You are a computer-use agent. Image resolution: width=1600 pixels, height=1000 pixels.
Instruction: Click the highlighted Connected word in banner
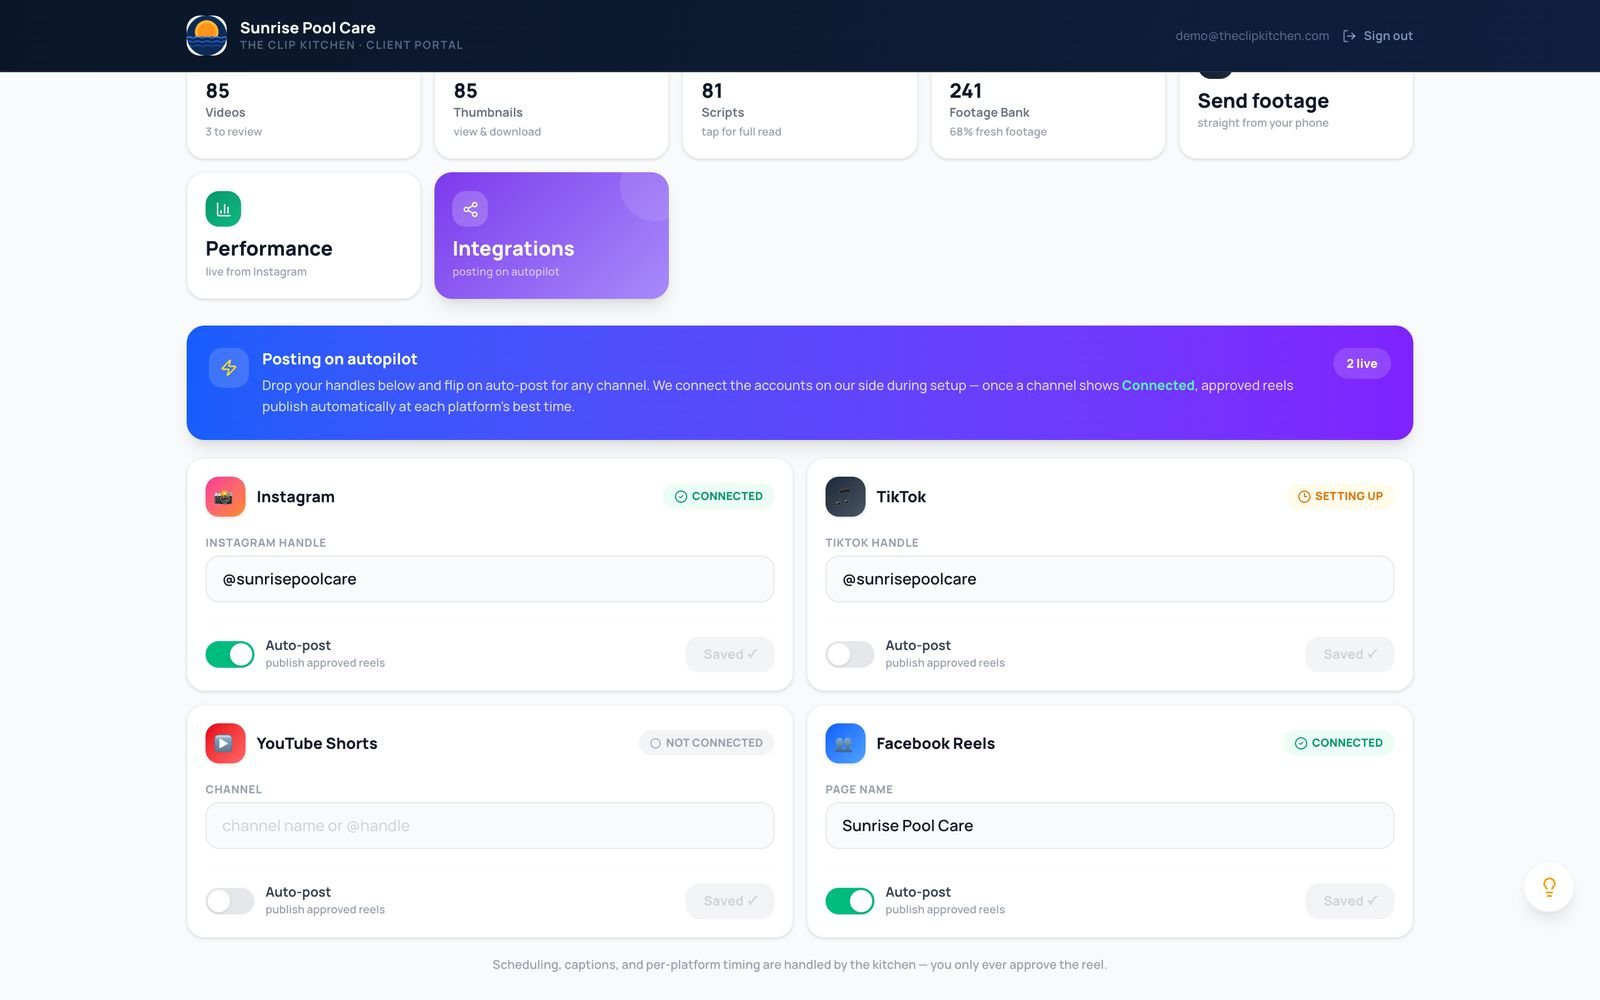click(x=1158, y=386)
